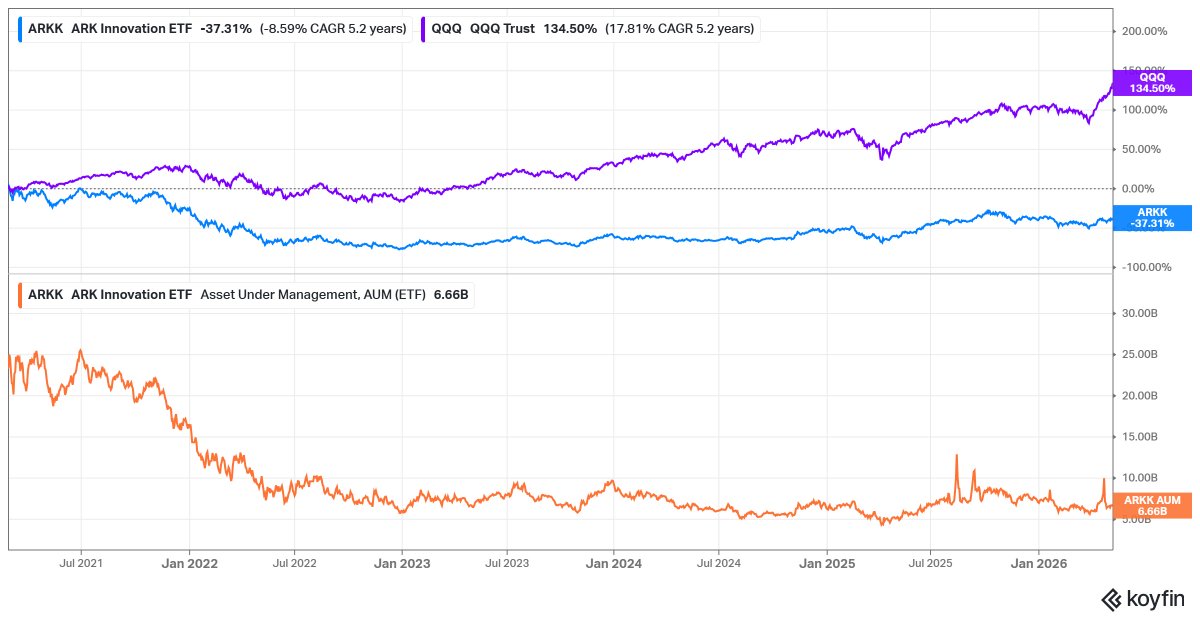Click the 100.00% y-axis label
The height and width of the screenshot is (620, 1200).
(x=1143, y=110)
